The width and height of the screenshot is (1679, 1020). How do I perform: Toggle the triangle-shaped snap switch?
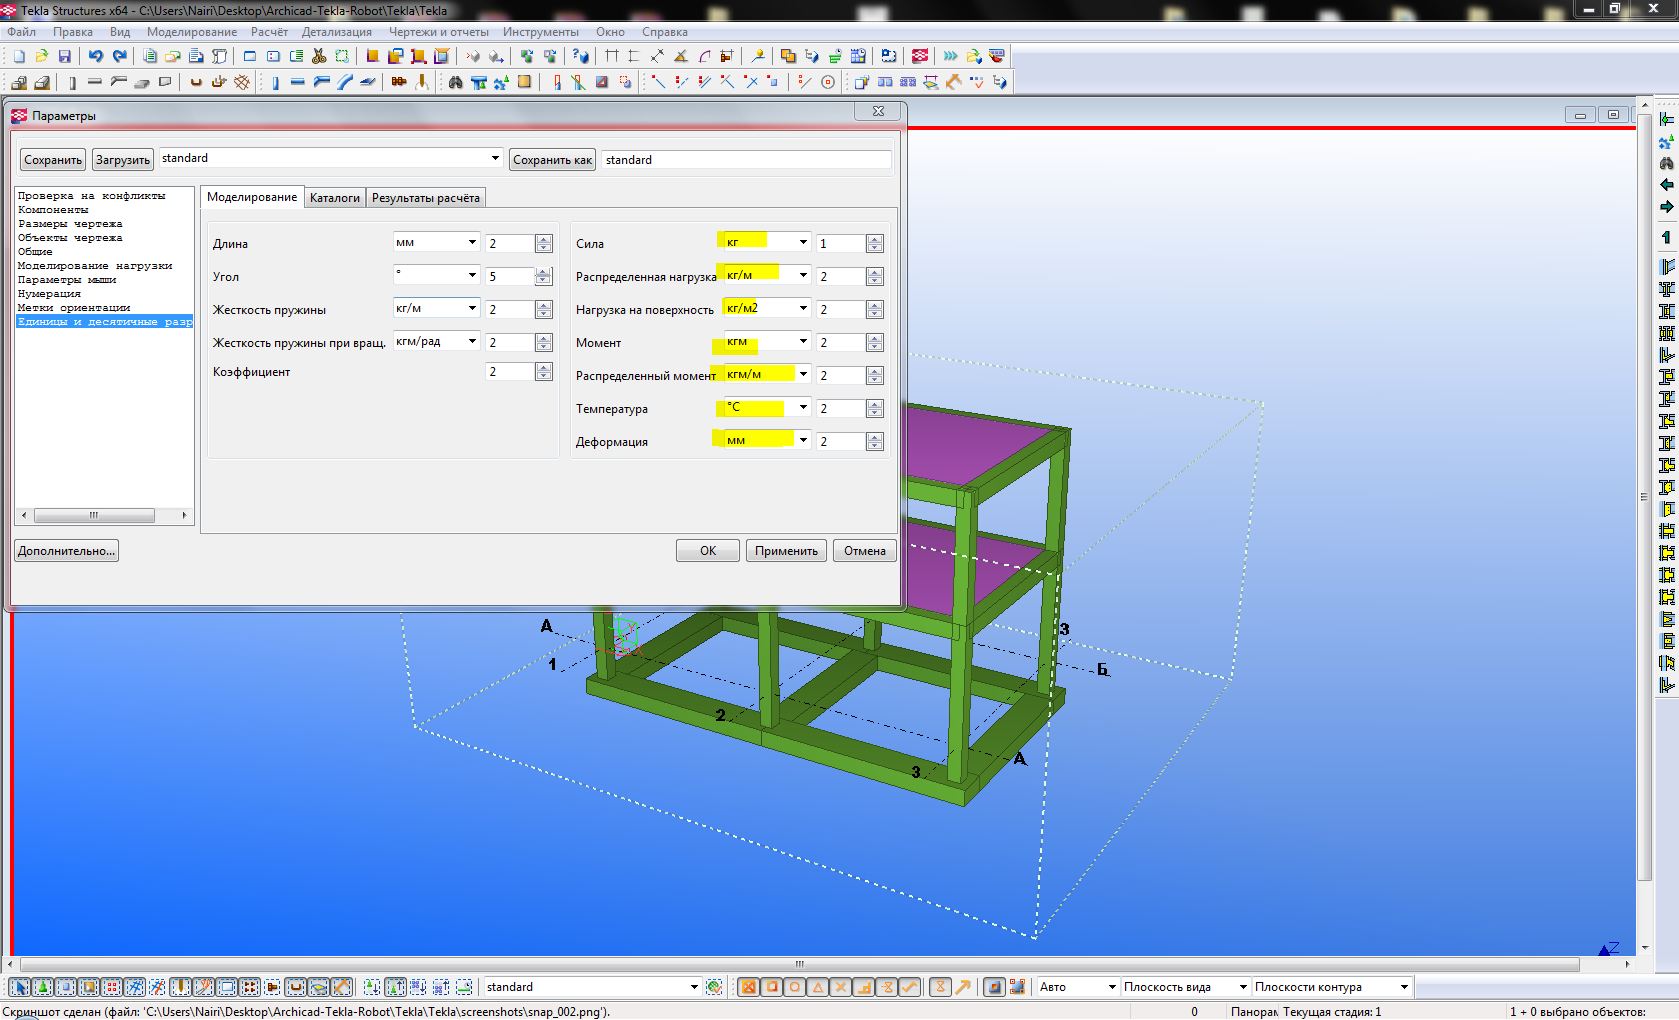click(x=818, y=987)
